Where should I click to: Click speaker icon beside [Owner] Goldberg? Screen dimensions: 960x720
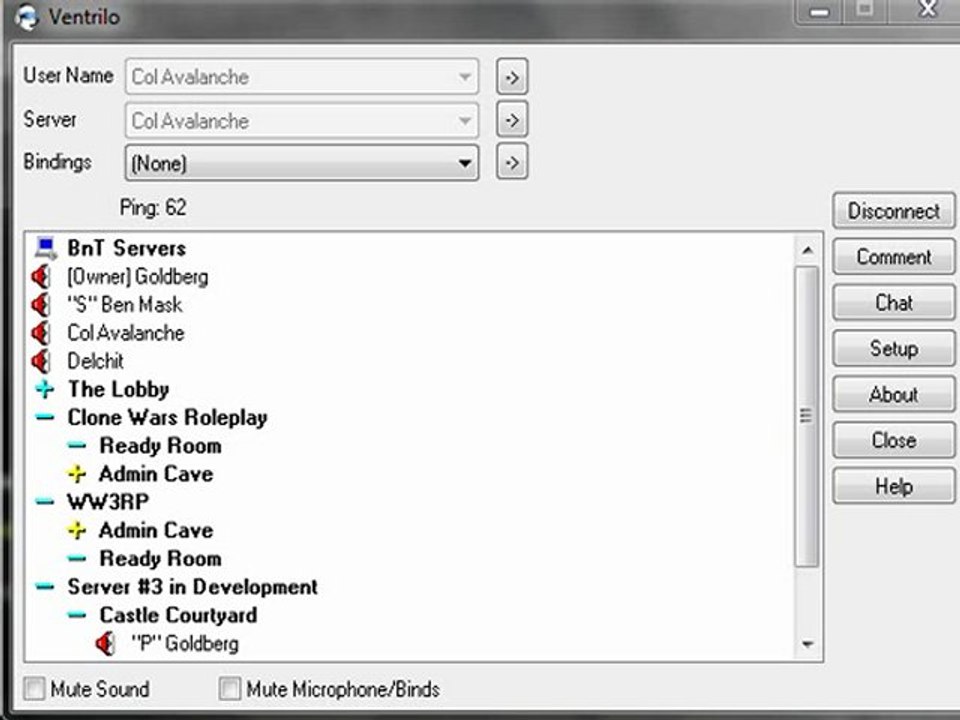pos(41,277)
